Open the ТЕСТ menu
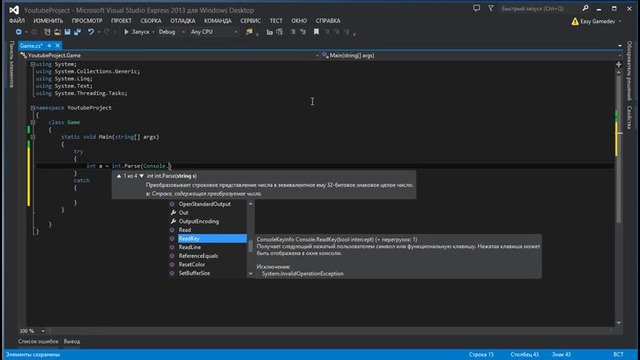The image size is (640, 360). click(276, 20)
